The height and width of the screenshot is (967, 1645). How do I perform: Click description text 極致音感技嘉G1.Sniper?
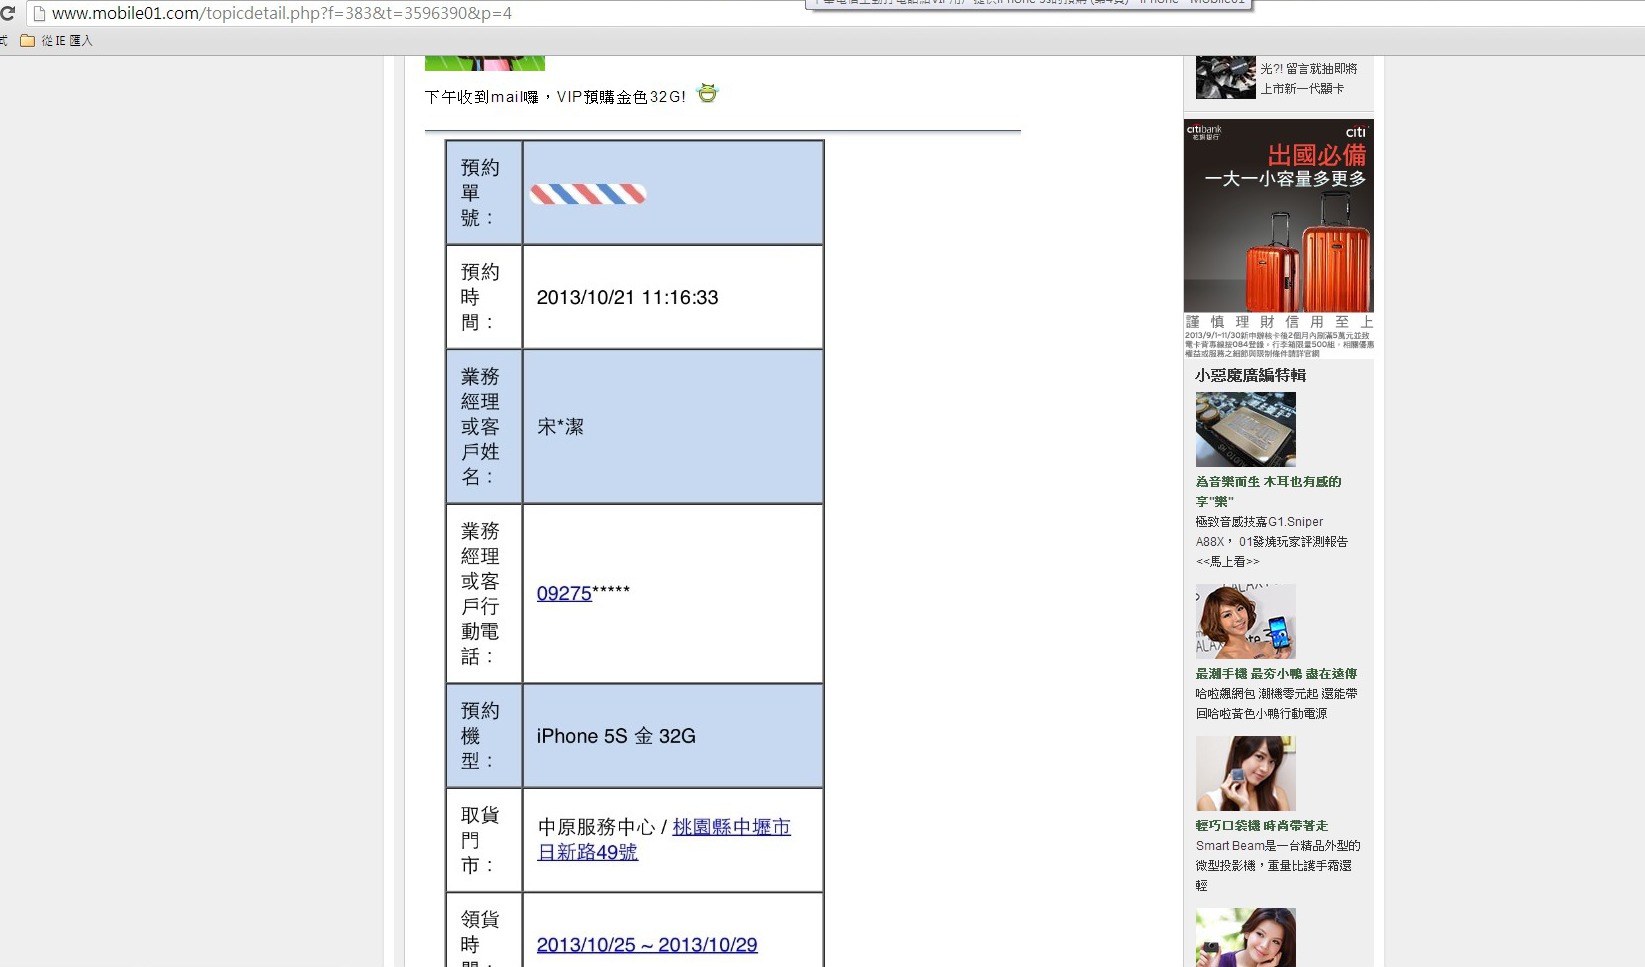click(1259, 522)
